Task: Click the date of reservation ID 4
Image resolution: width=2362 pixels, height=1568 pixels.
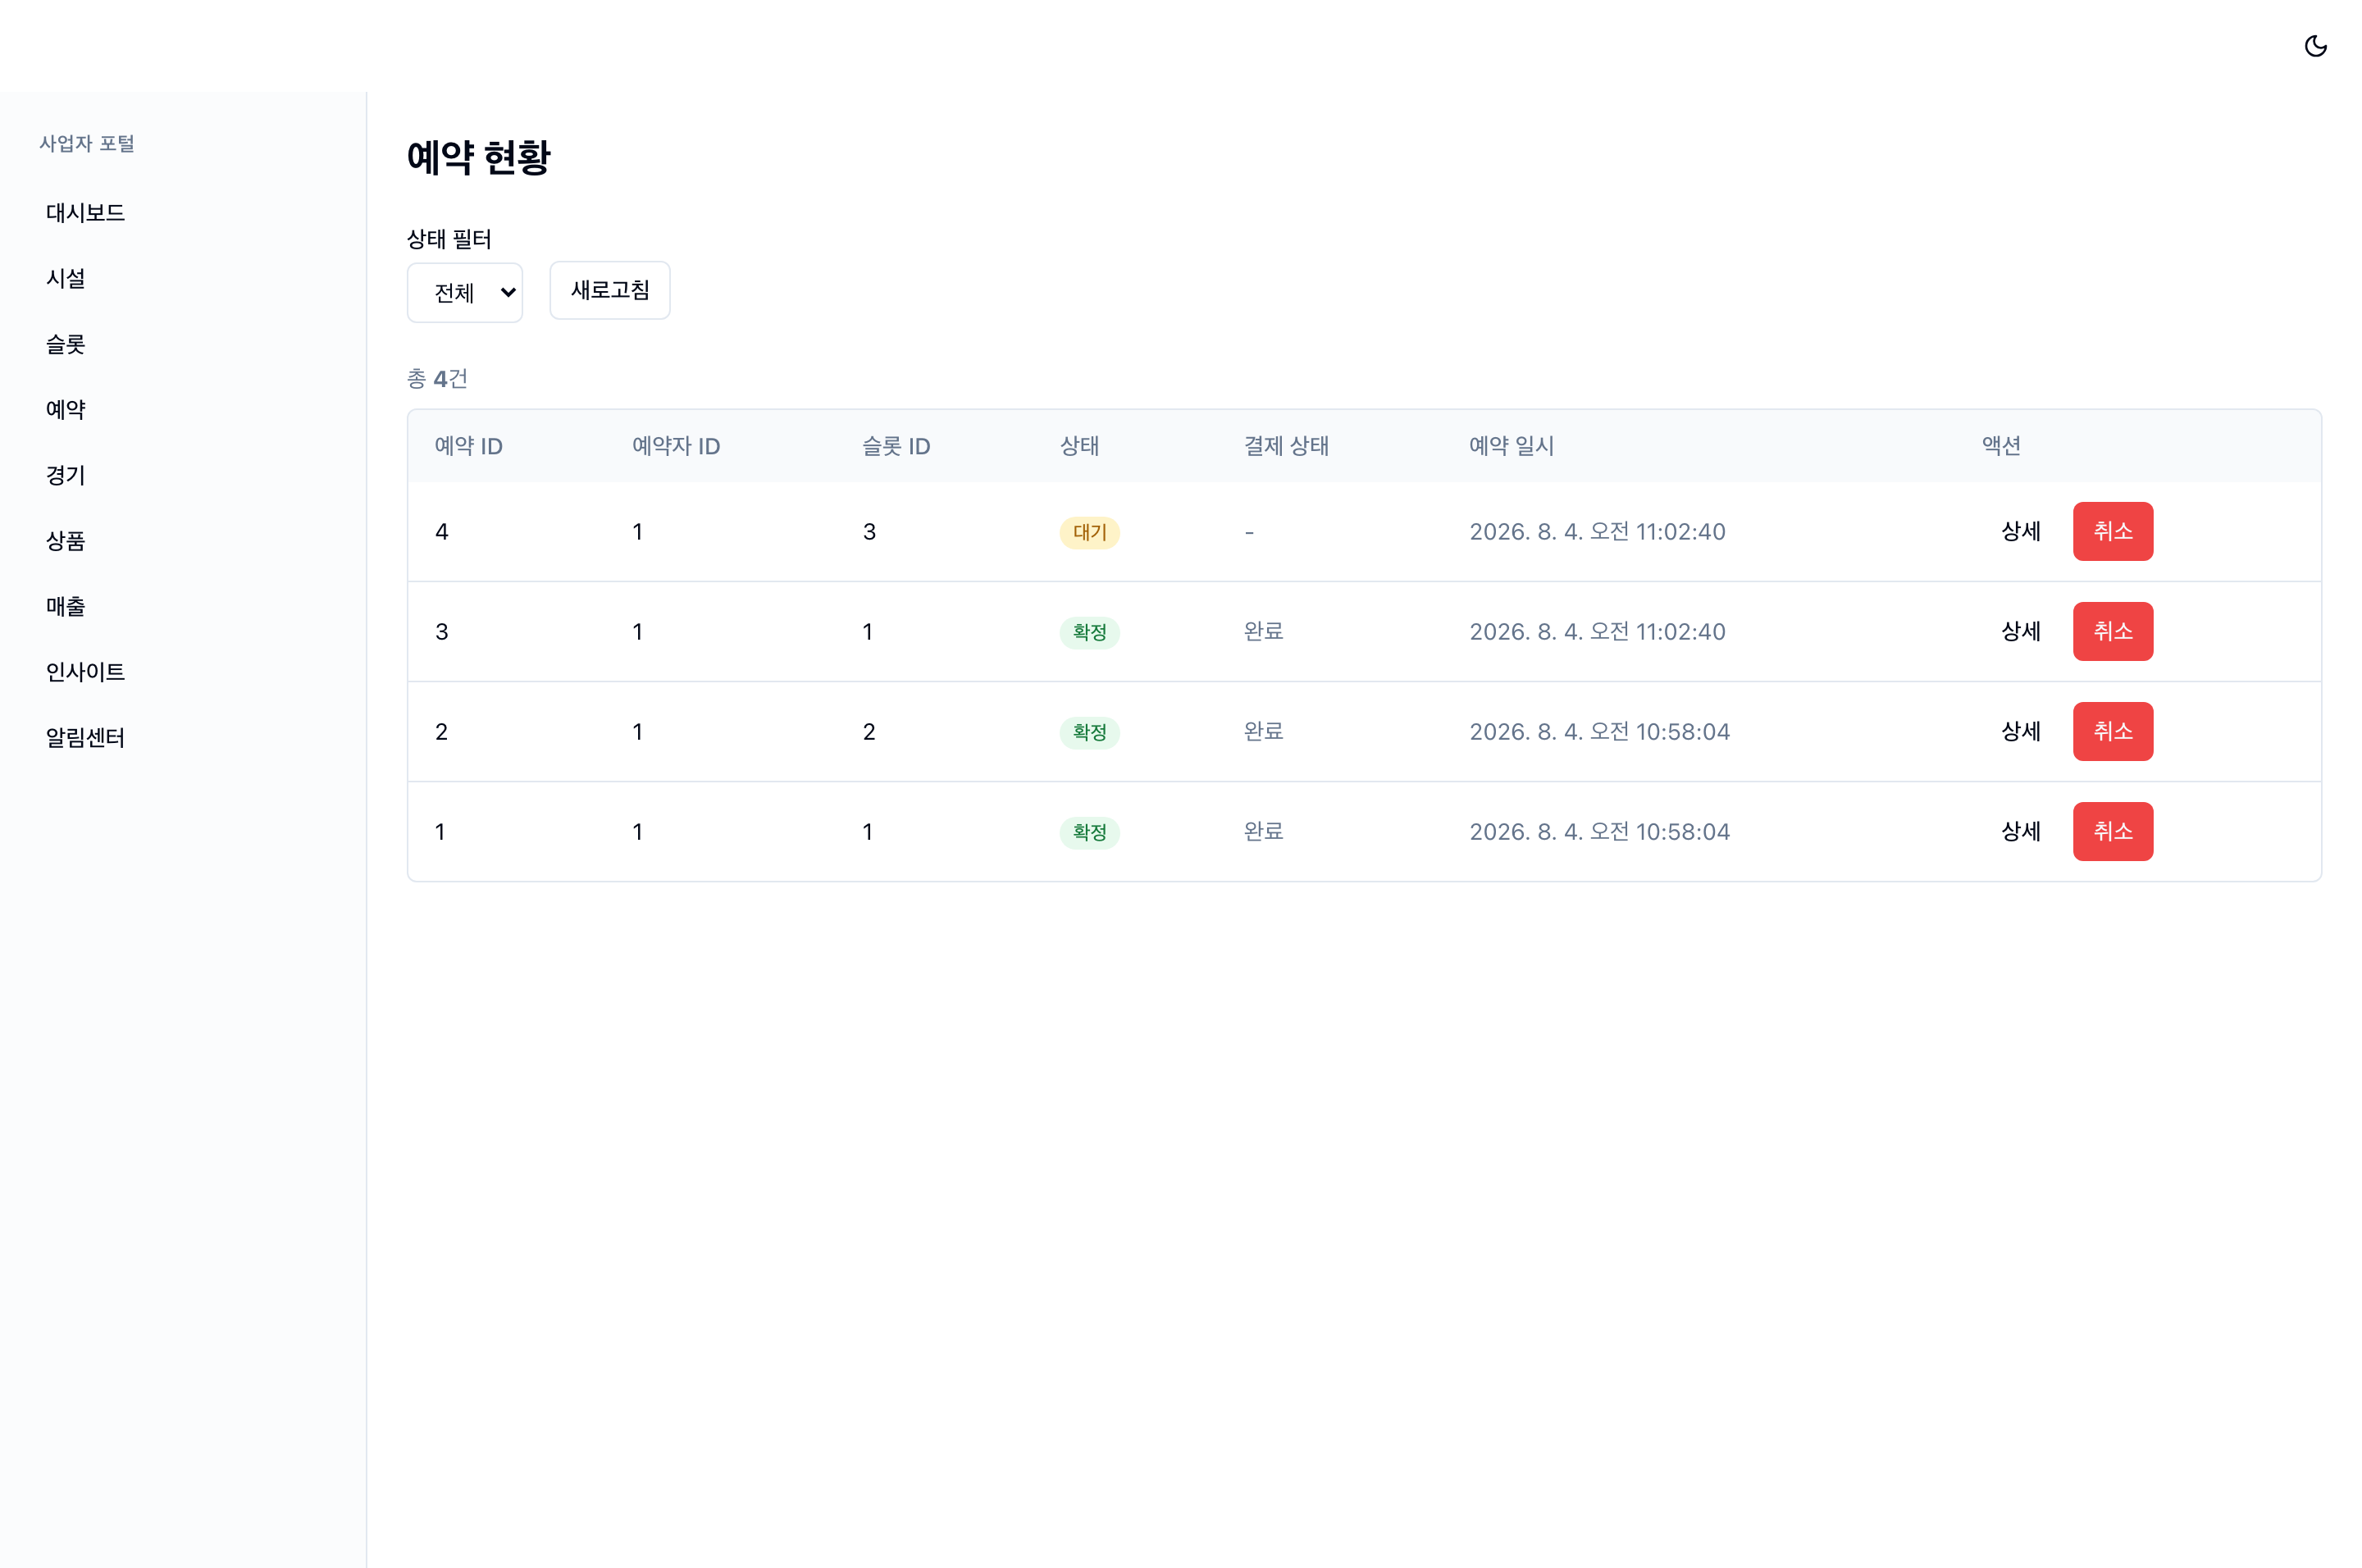Action: tap(1598, 531)
